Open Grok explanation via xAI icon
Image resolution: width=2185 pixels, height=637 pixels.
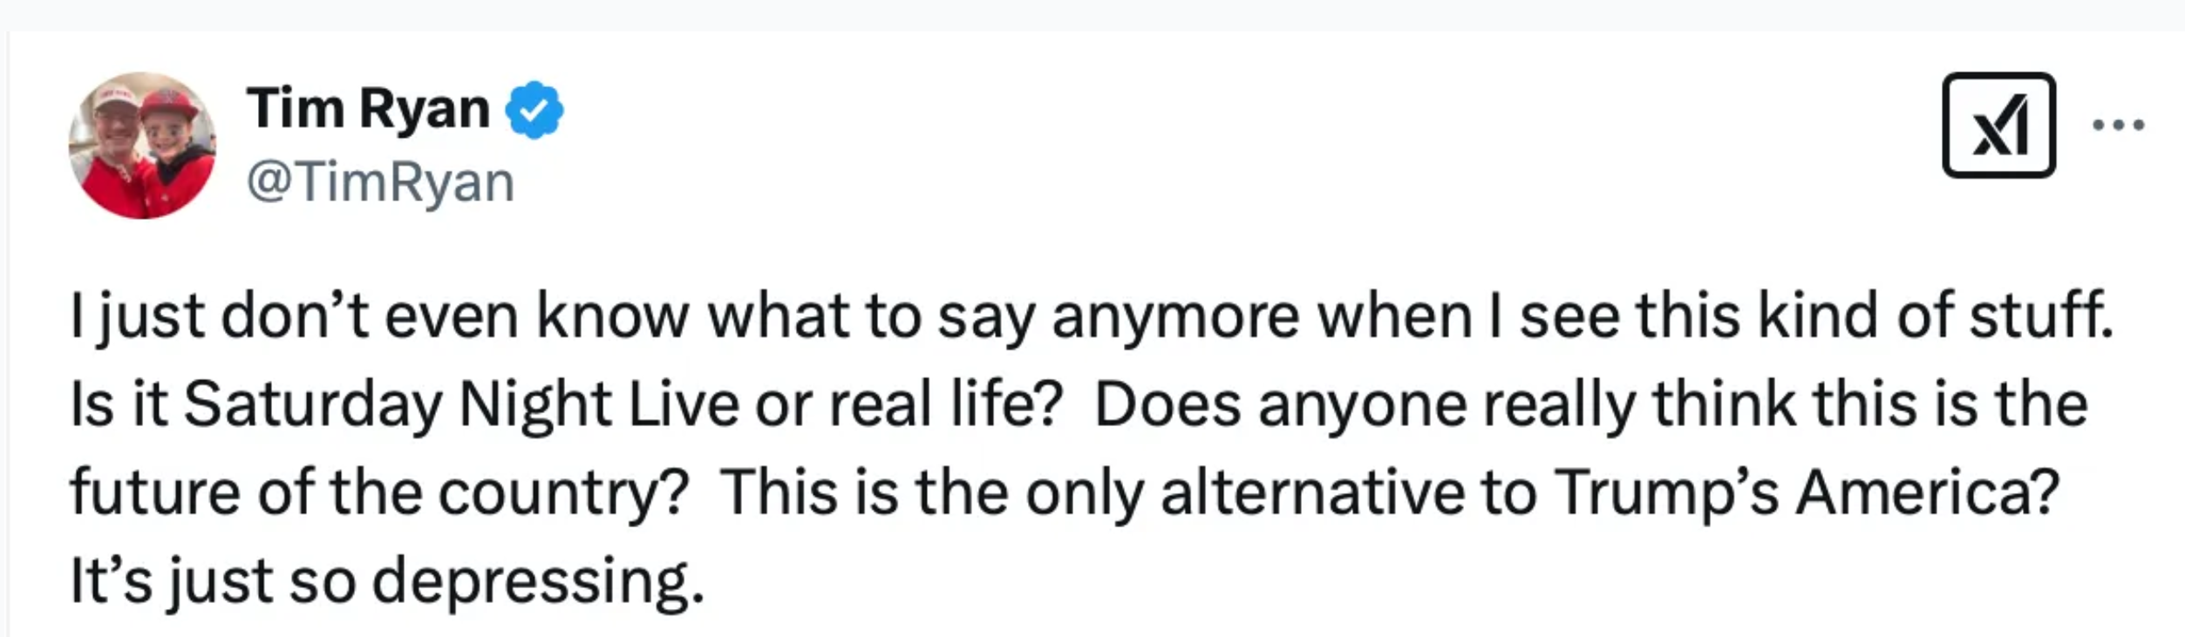pyautogui.click(x=1998, y=126)
